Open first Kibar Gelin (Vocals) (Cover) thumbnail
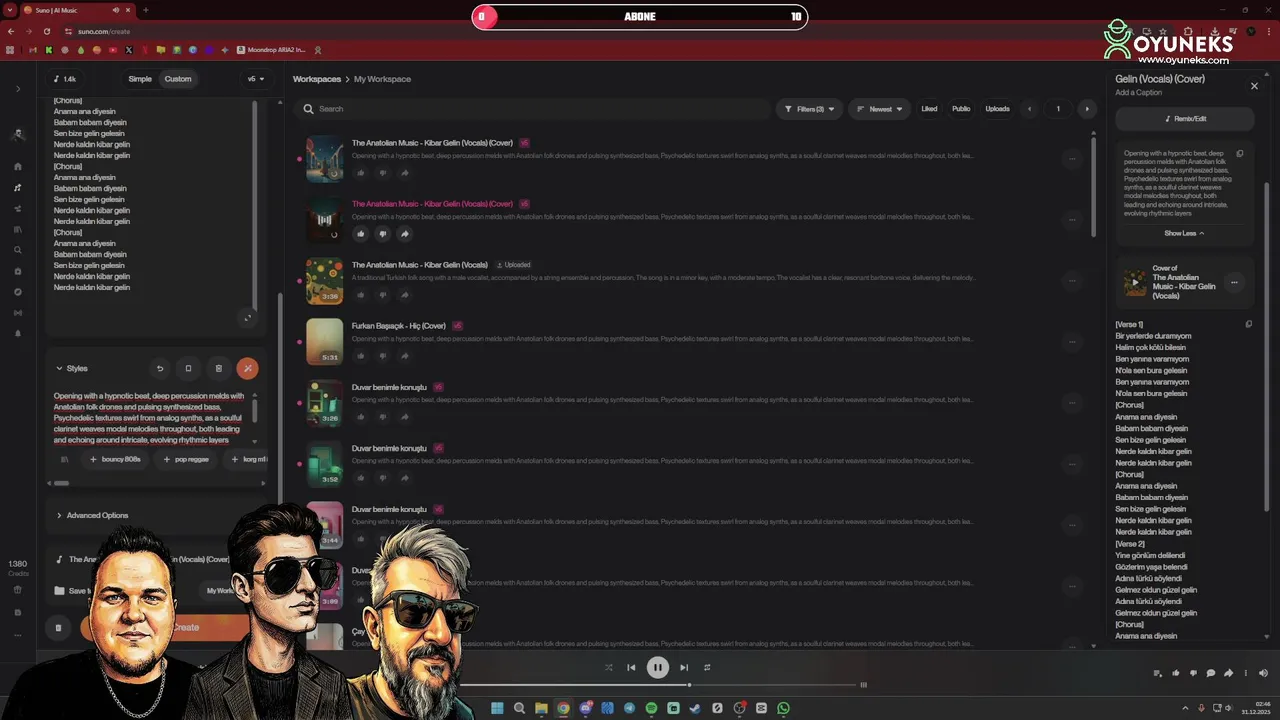Screen dimensions: 1280x720 click(324, 158)
